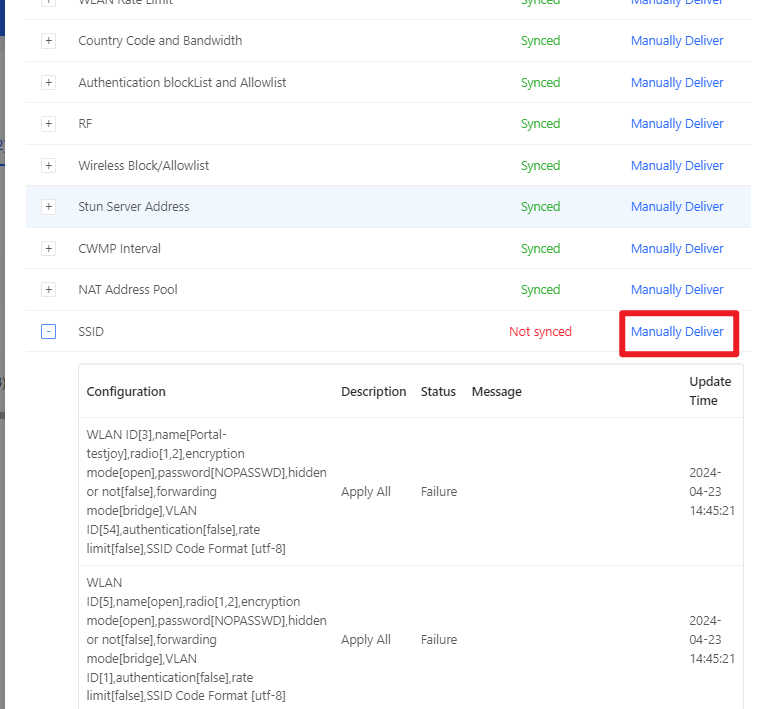Click the Update Time column header

(710, 391)
